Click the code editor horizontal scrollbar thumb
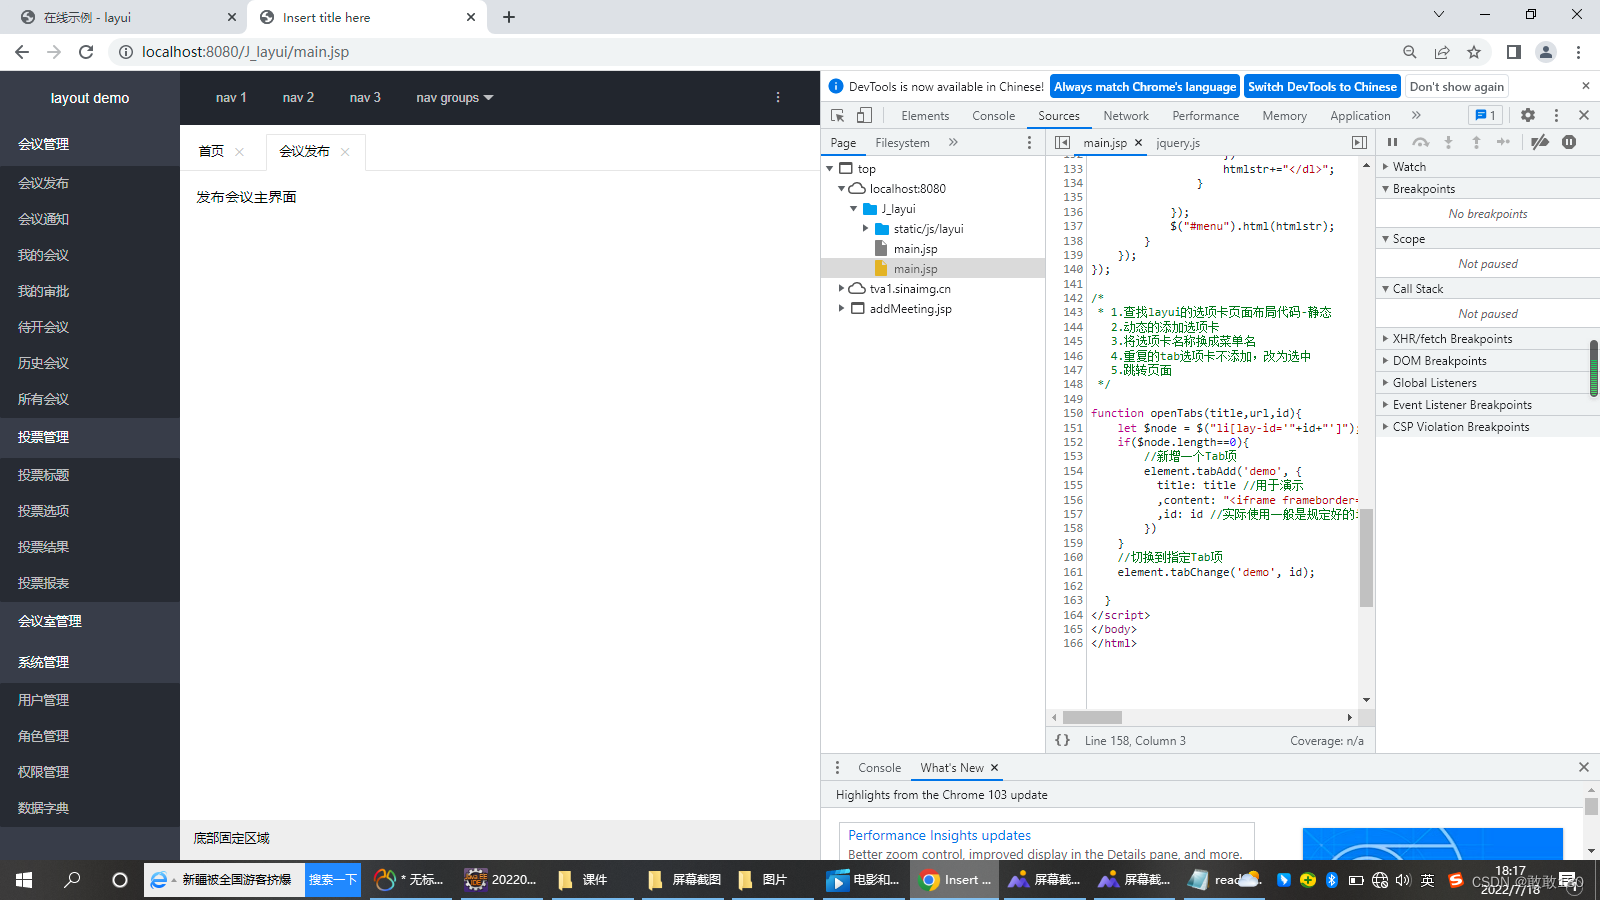Image resolution: width=1600 pixels, height=900 pixels. pyautogui.click(x=1092, y=717)
